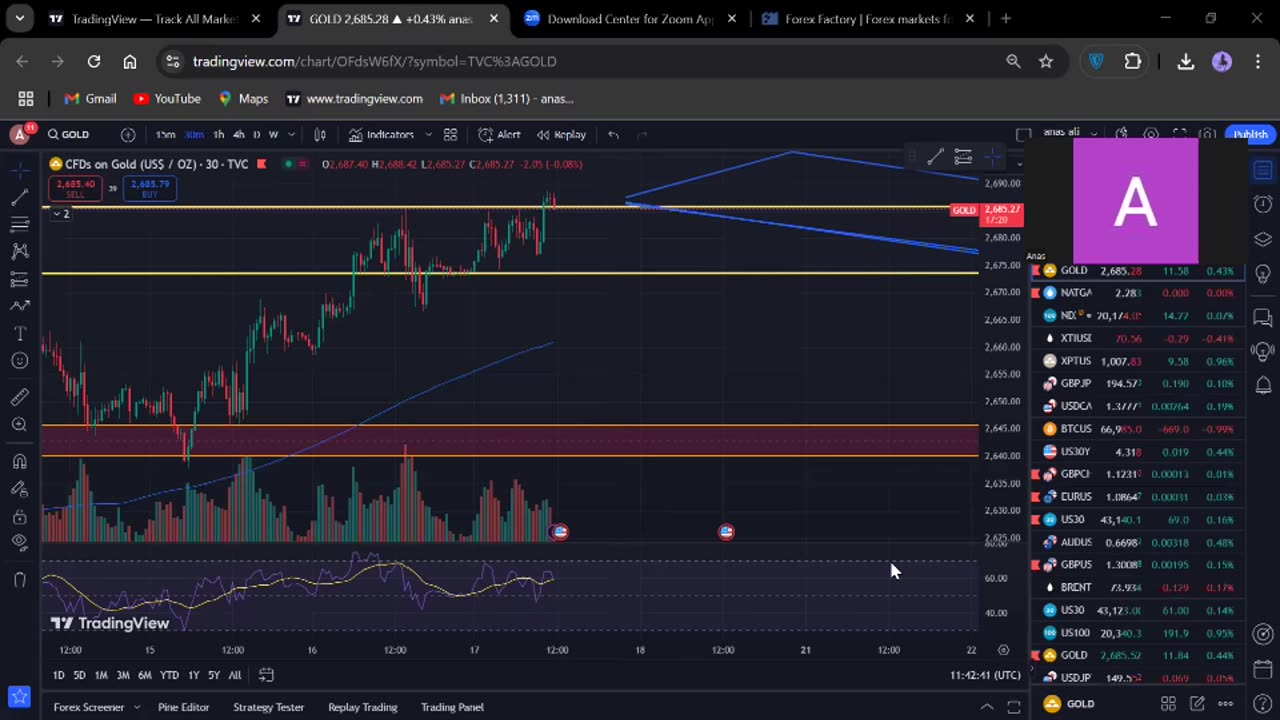Toggle the magnet mode tool

pos(19,461)
